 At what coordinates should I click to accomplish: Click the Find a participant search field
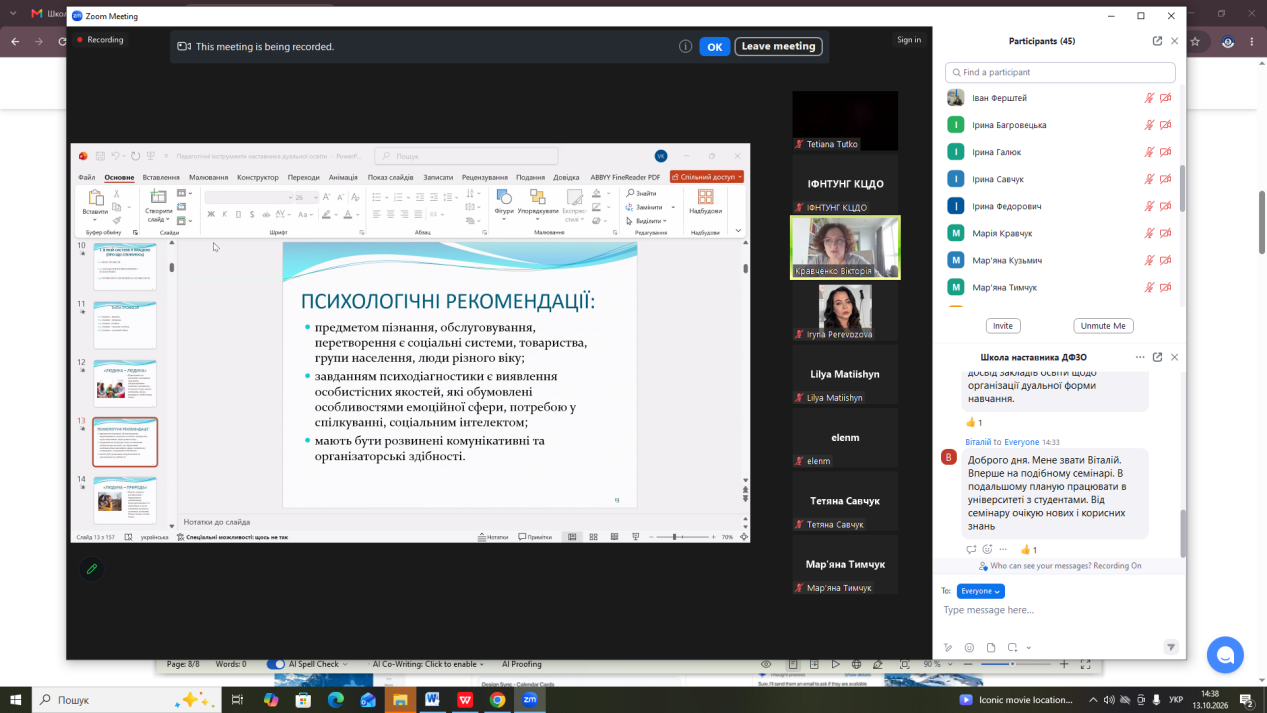pyautogui.click(x=1060, y=72)
